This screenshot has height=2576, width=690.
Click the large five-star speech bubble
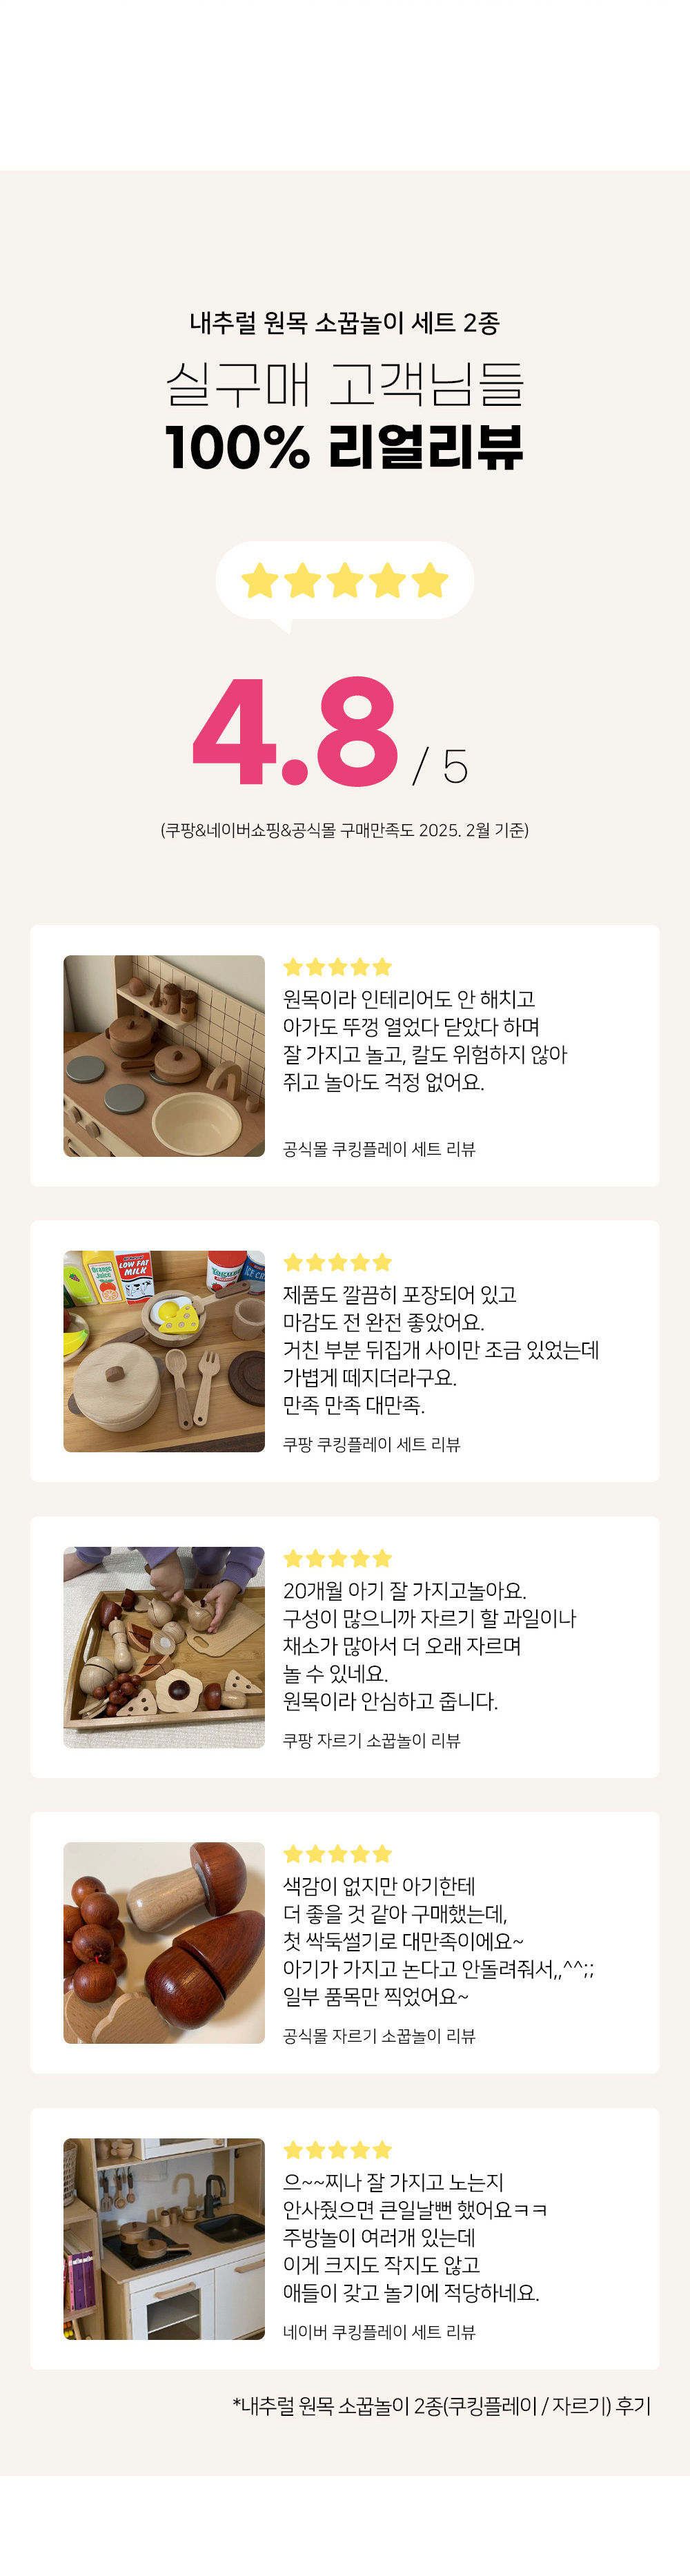coord(345,581)
